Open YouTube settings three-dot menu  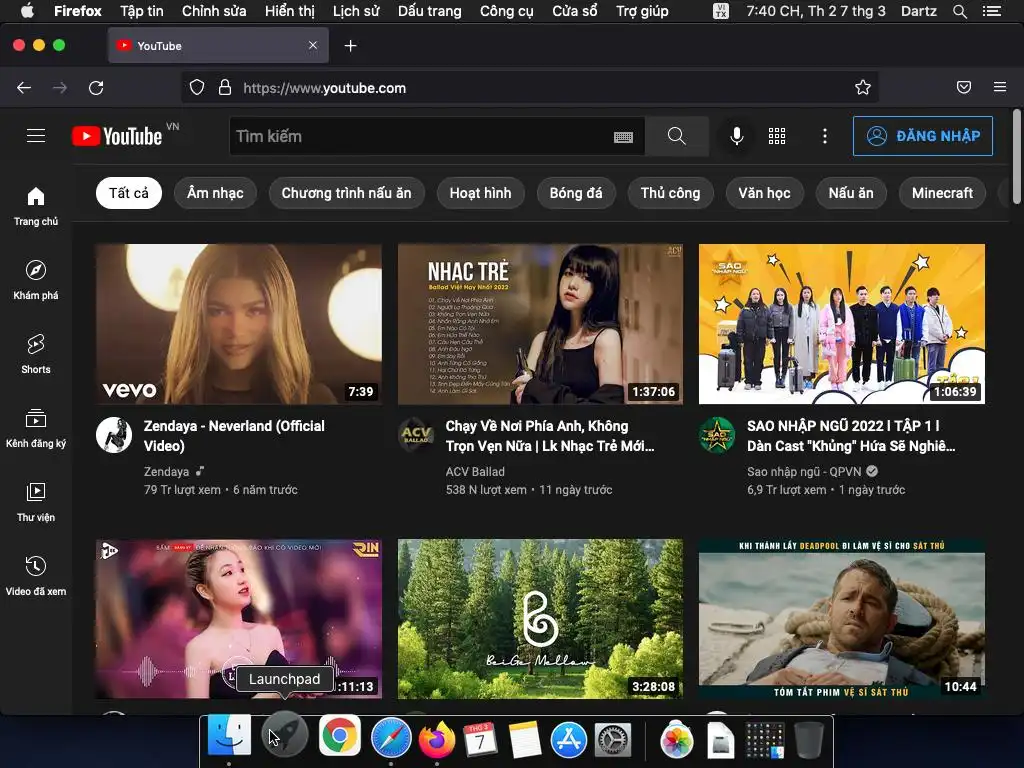[825, 136]
